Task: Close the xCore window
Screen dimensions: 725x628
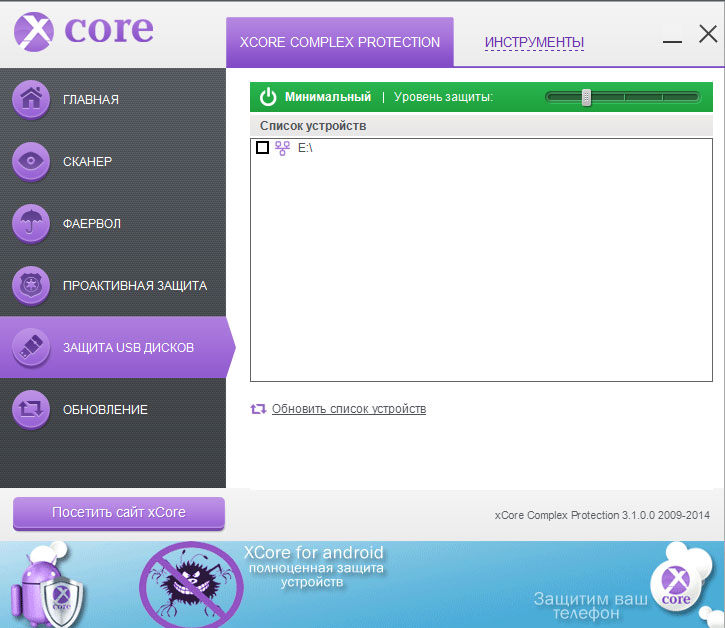Action: click(x=708, y=34)
